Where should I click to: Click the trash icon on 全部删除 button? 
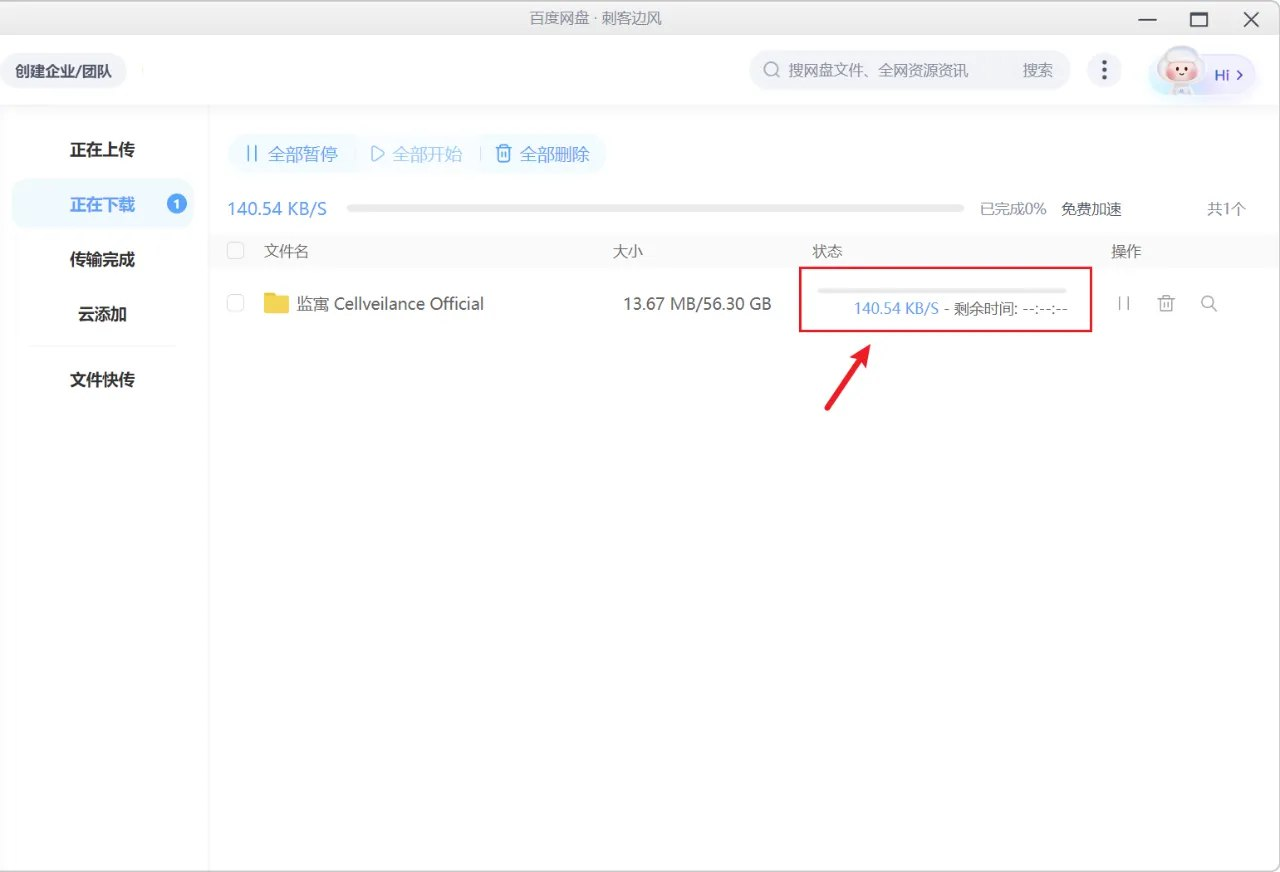click(x=503, y=153)
